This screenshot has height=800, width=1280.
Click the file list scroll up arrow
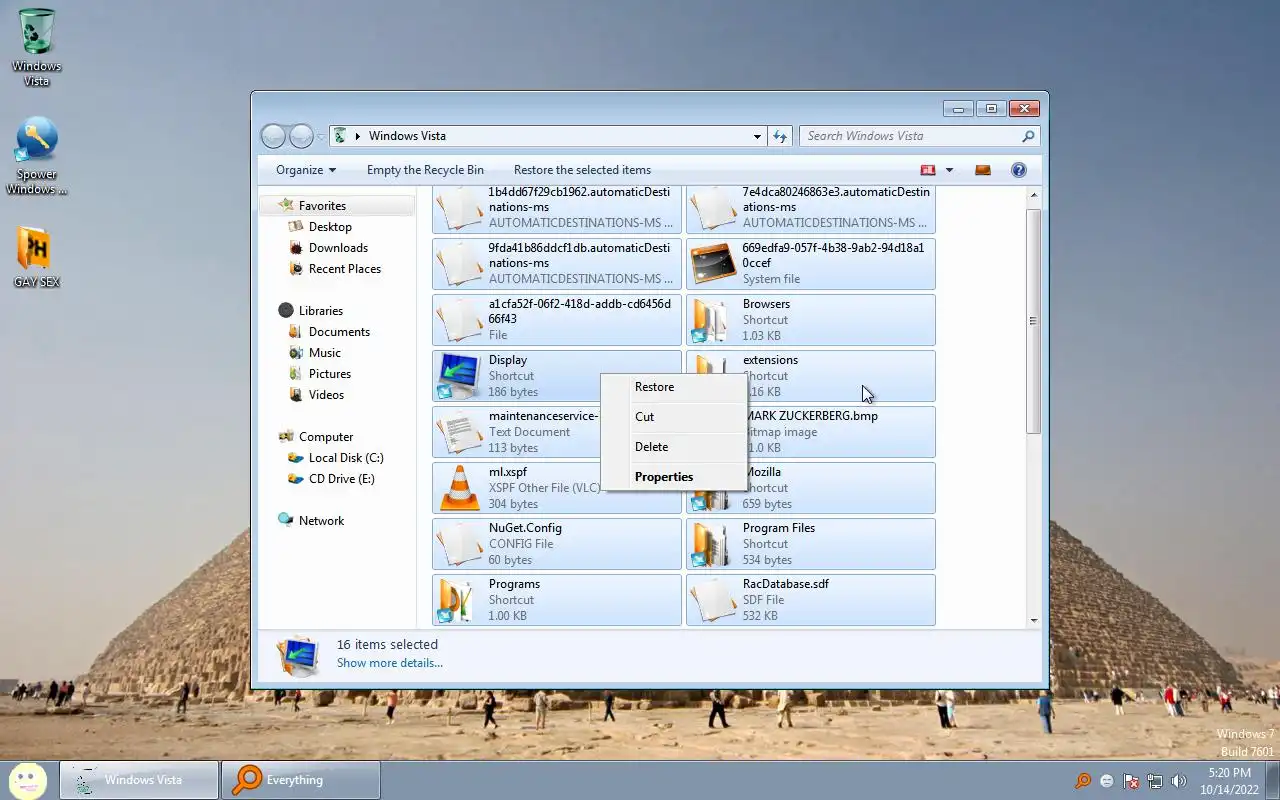[x=1034, y=196]
